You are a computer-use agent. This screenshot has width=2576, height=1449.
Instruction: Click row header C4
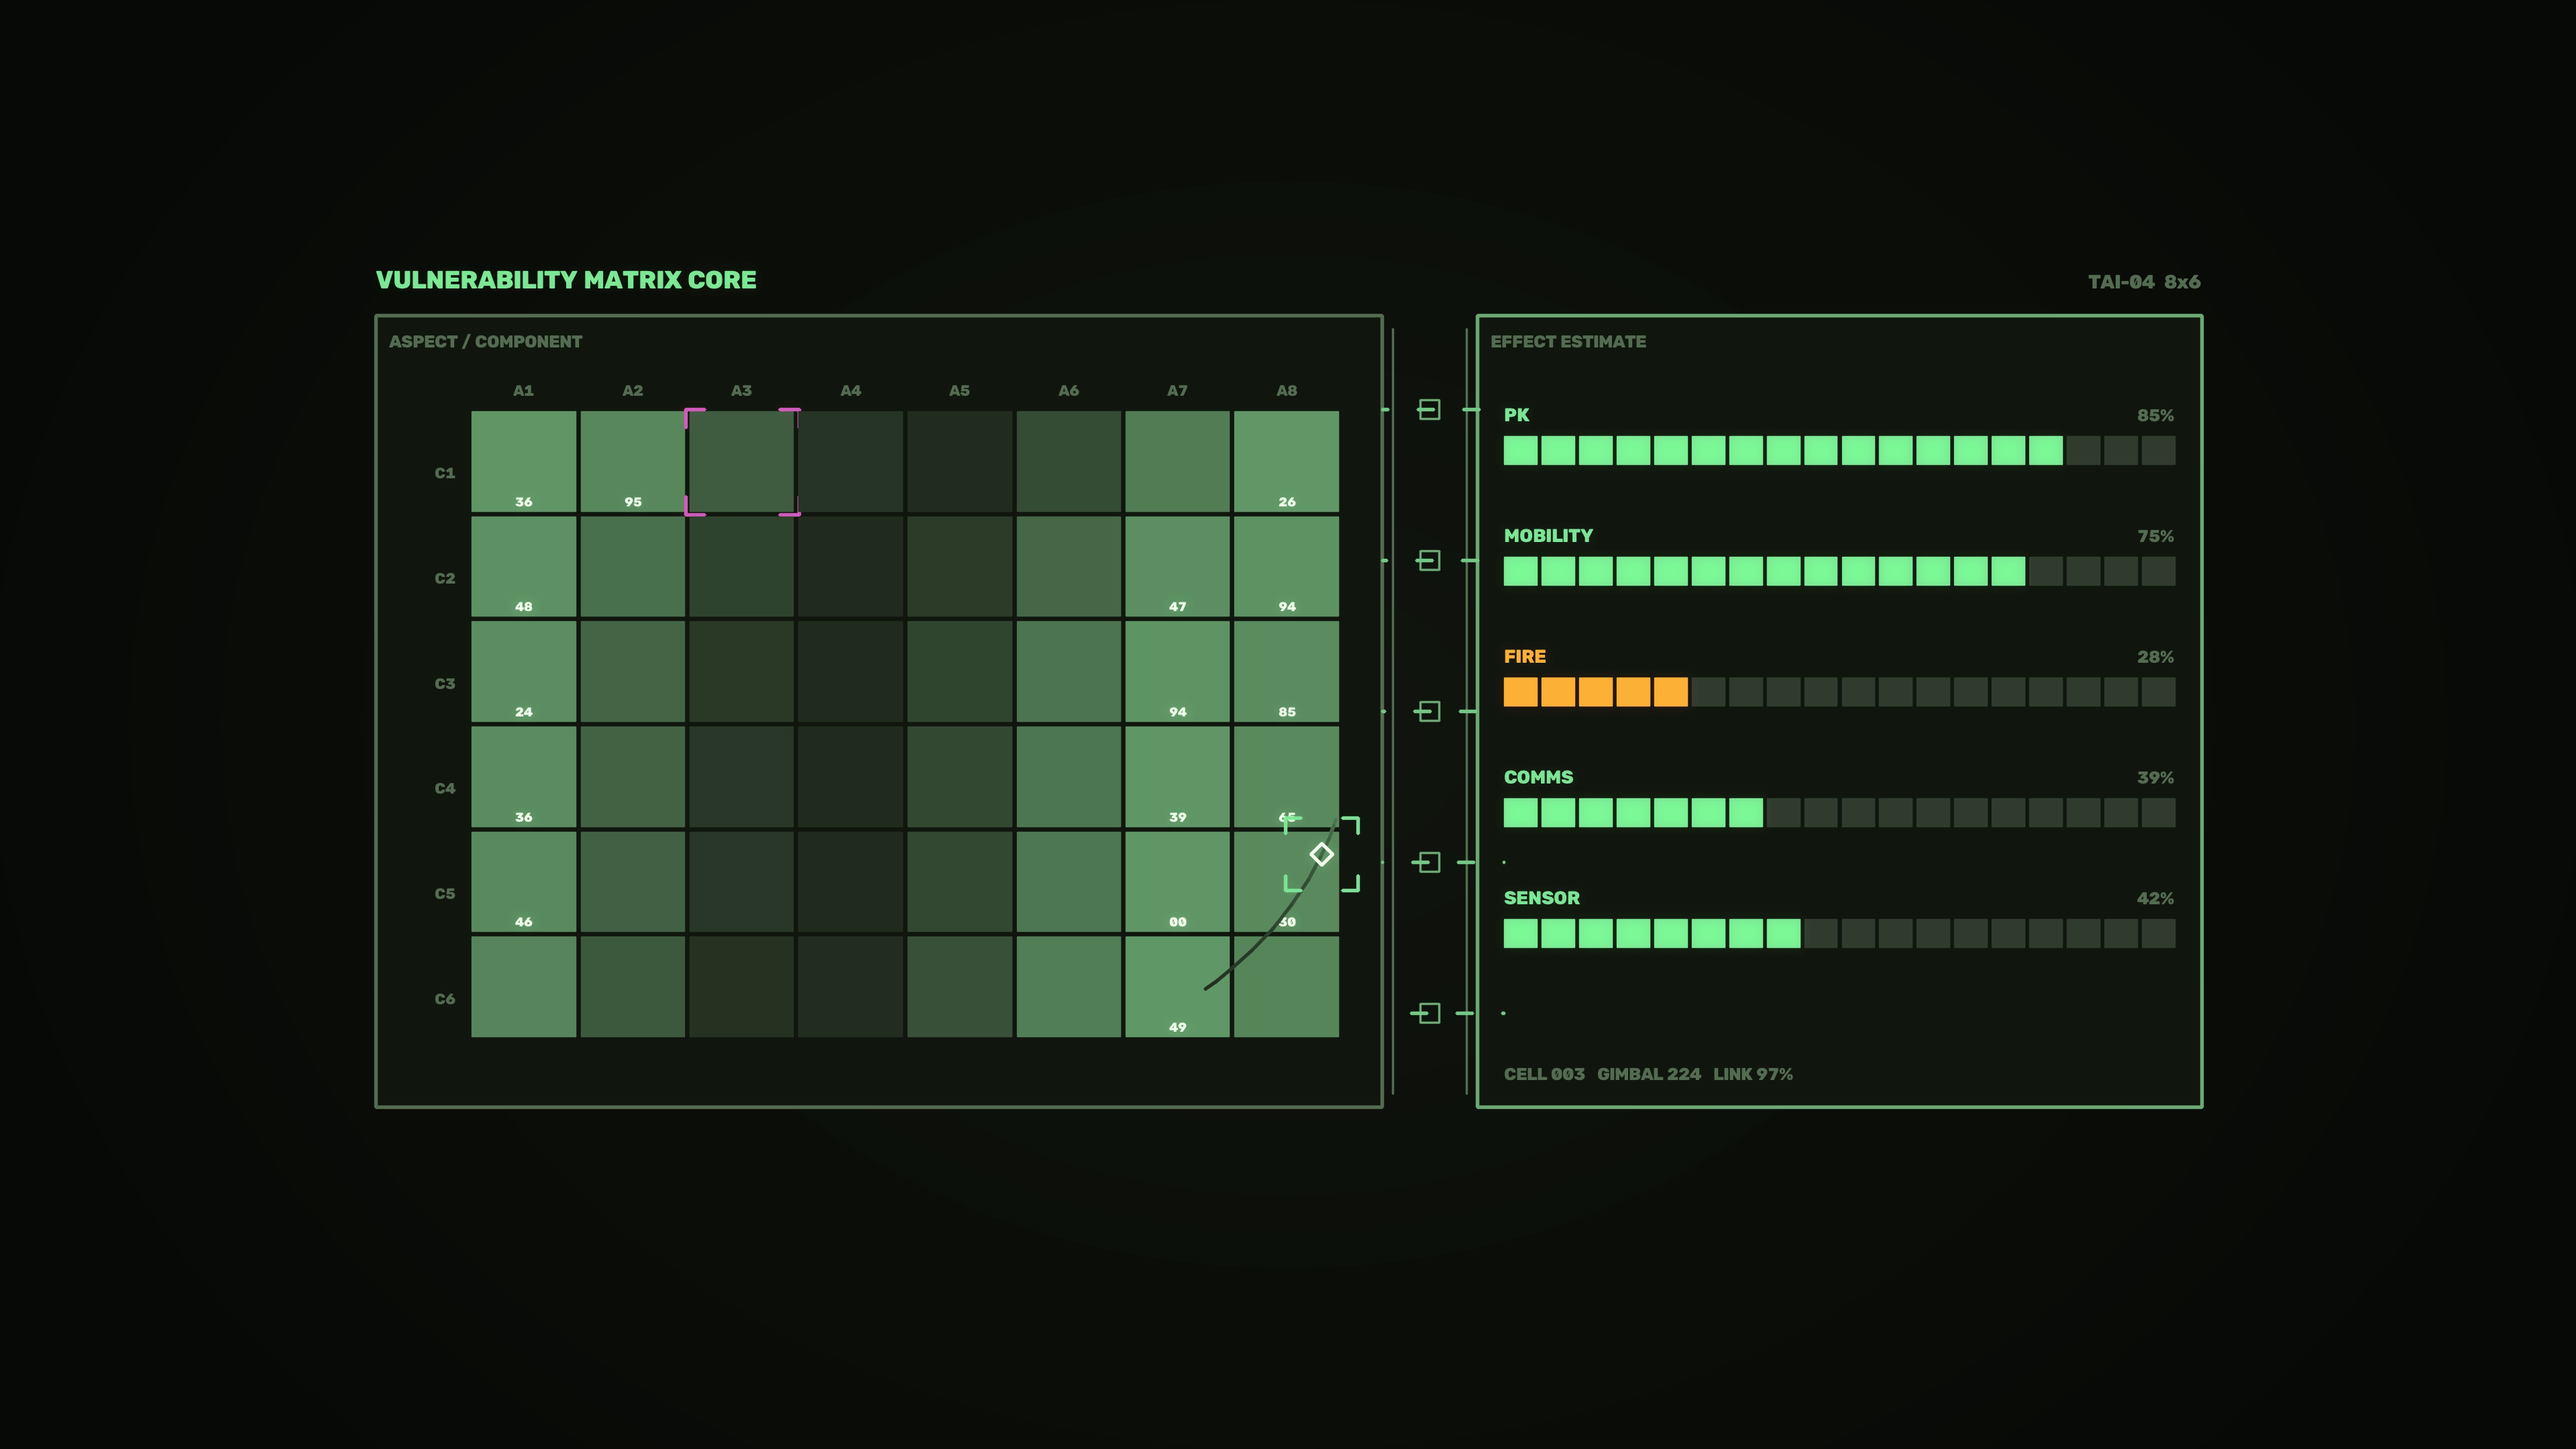445,788
